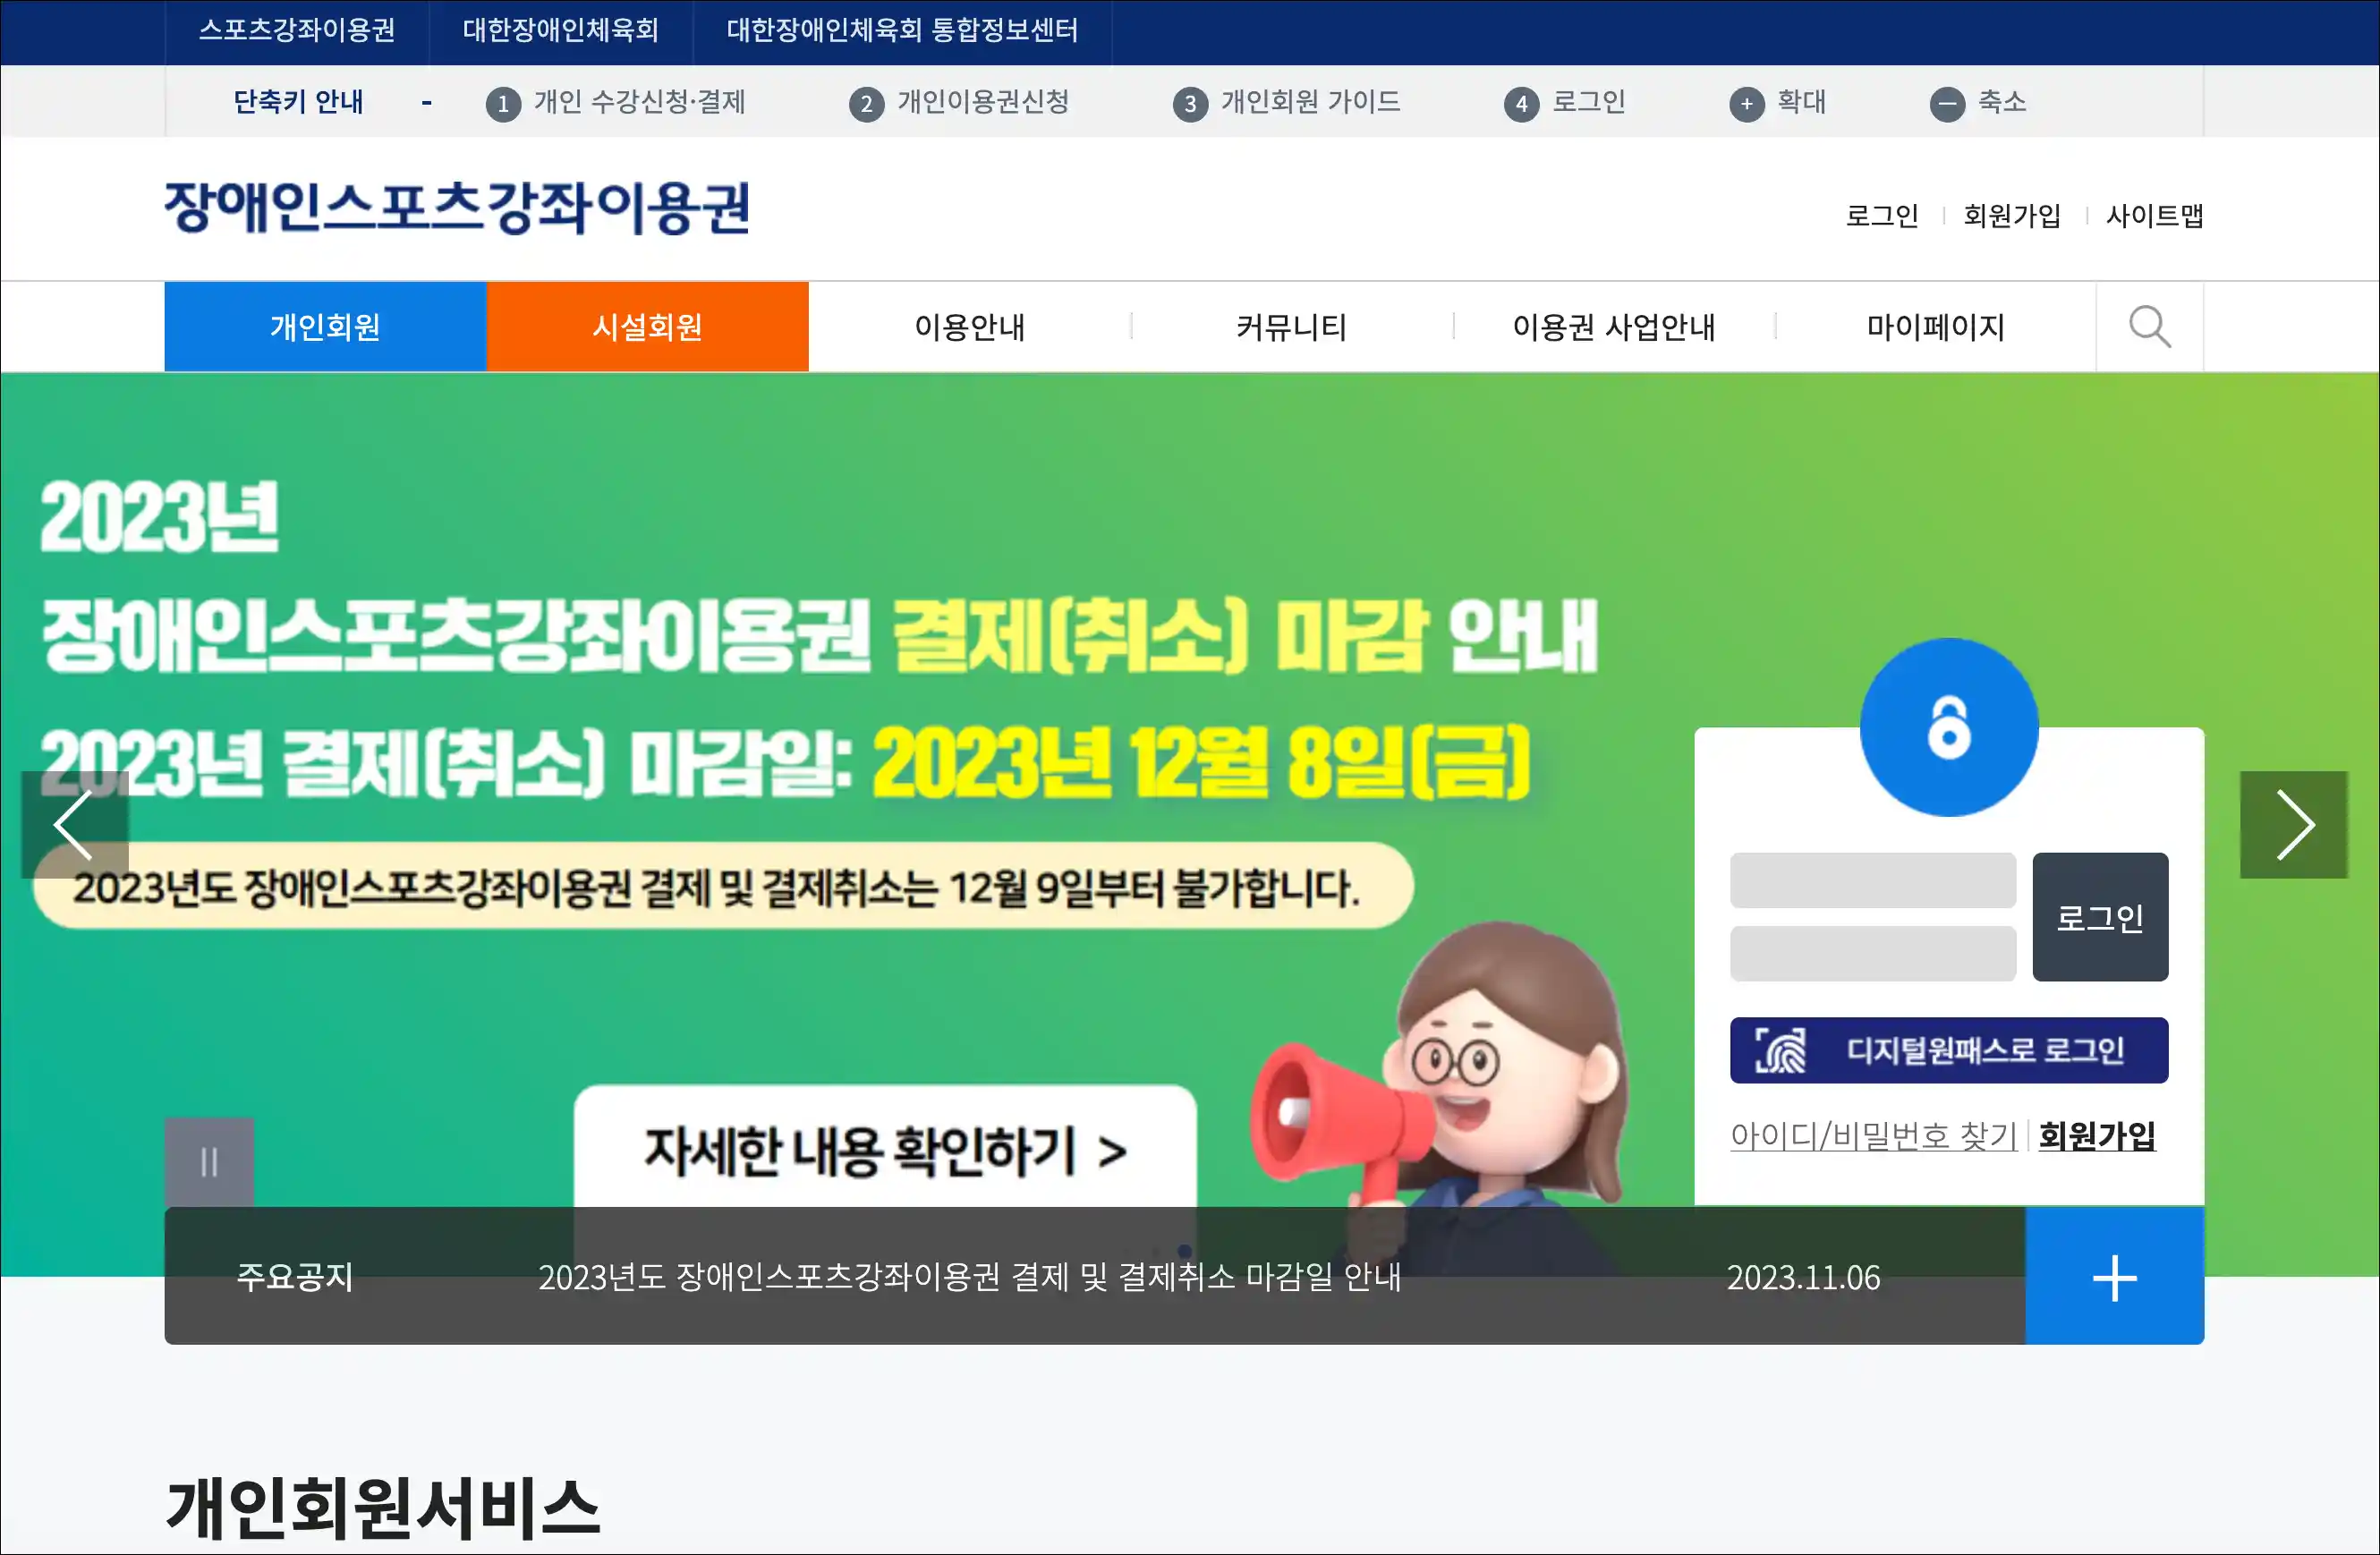
Task: Open the magnifier search icon
Action: (x=2149, y=327)
